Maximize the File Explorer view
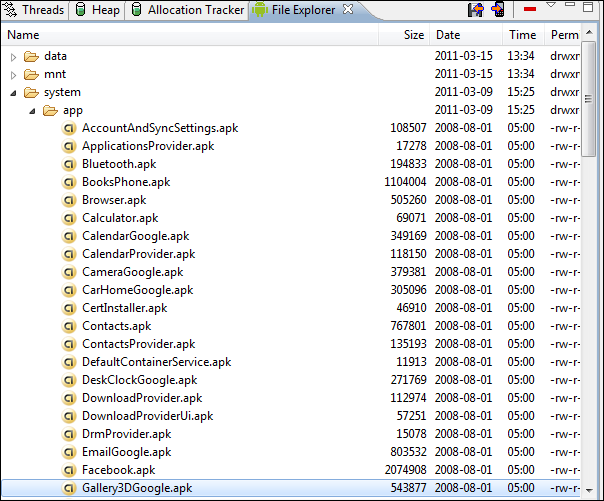 (x=588, y=7)
